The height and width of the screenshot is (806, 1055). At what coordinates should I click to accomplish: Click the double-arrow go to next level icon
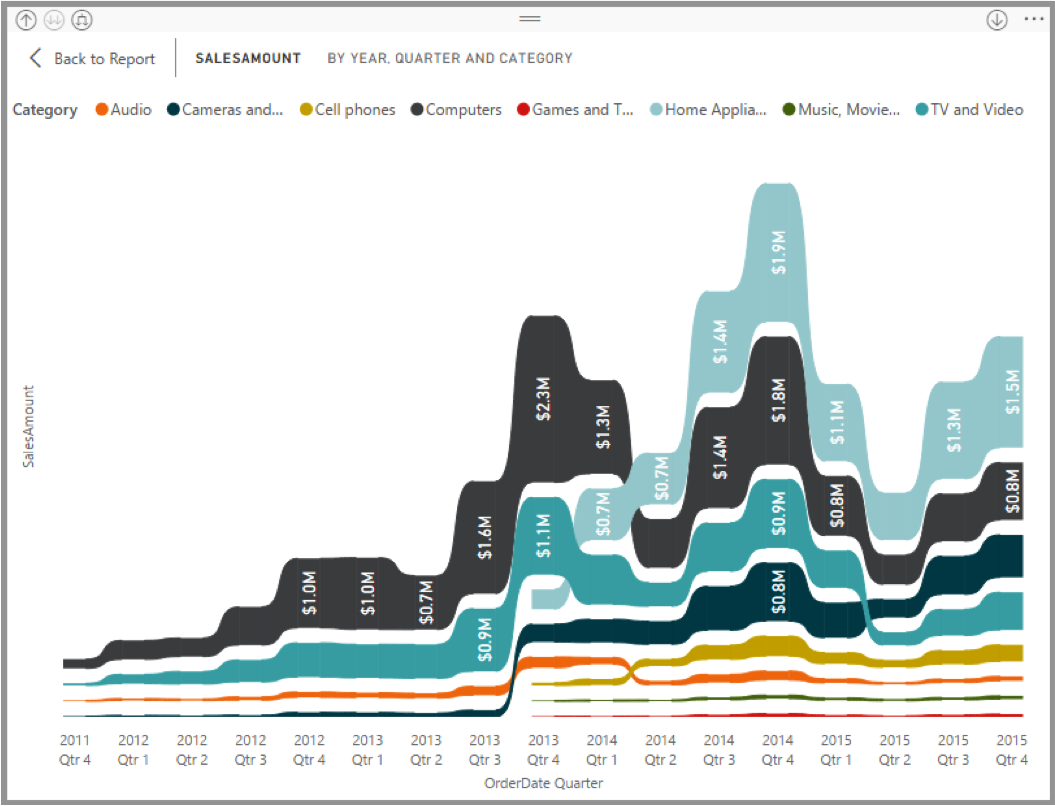(x=54, y=20)
